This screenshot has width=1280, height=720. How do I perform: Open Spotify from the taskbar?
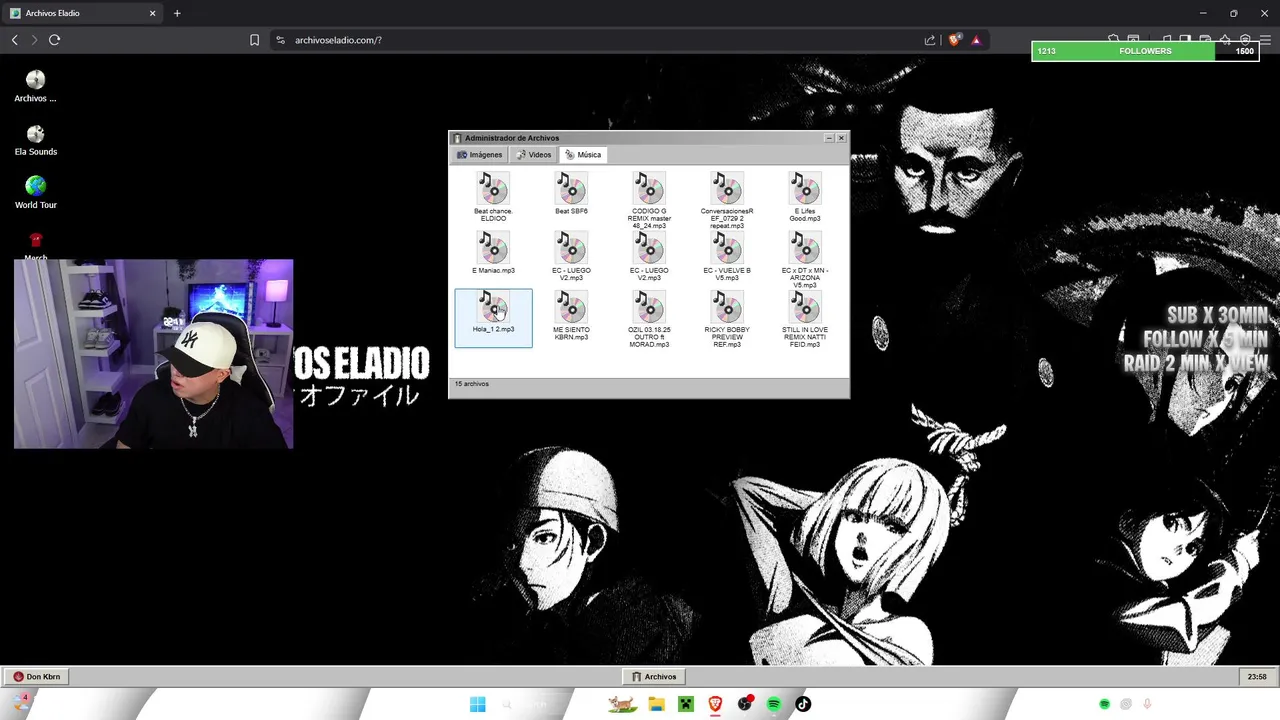[774, 704]
